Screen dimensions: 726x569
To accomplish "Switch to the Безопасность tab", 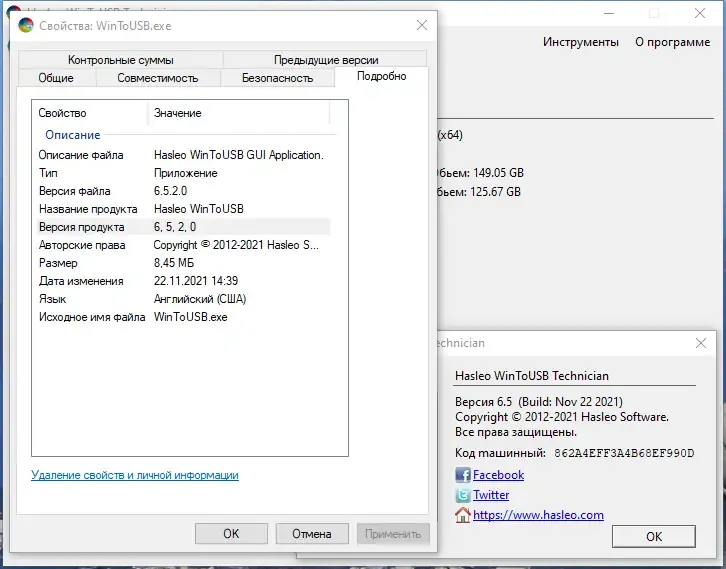I will tap(277, 78).
